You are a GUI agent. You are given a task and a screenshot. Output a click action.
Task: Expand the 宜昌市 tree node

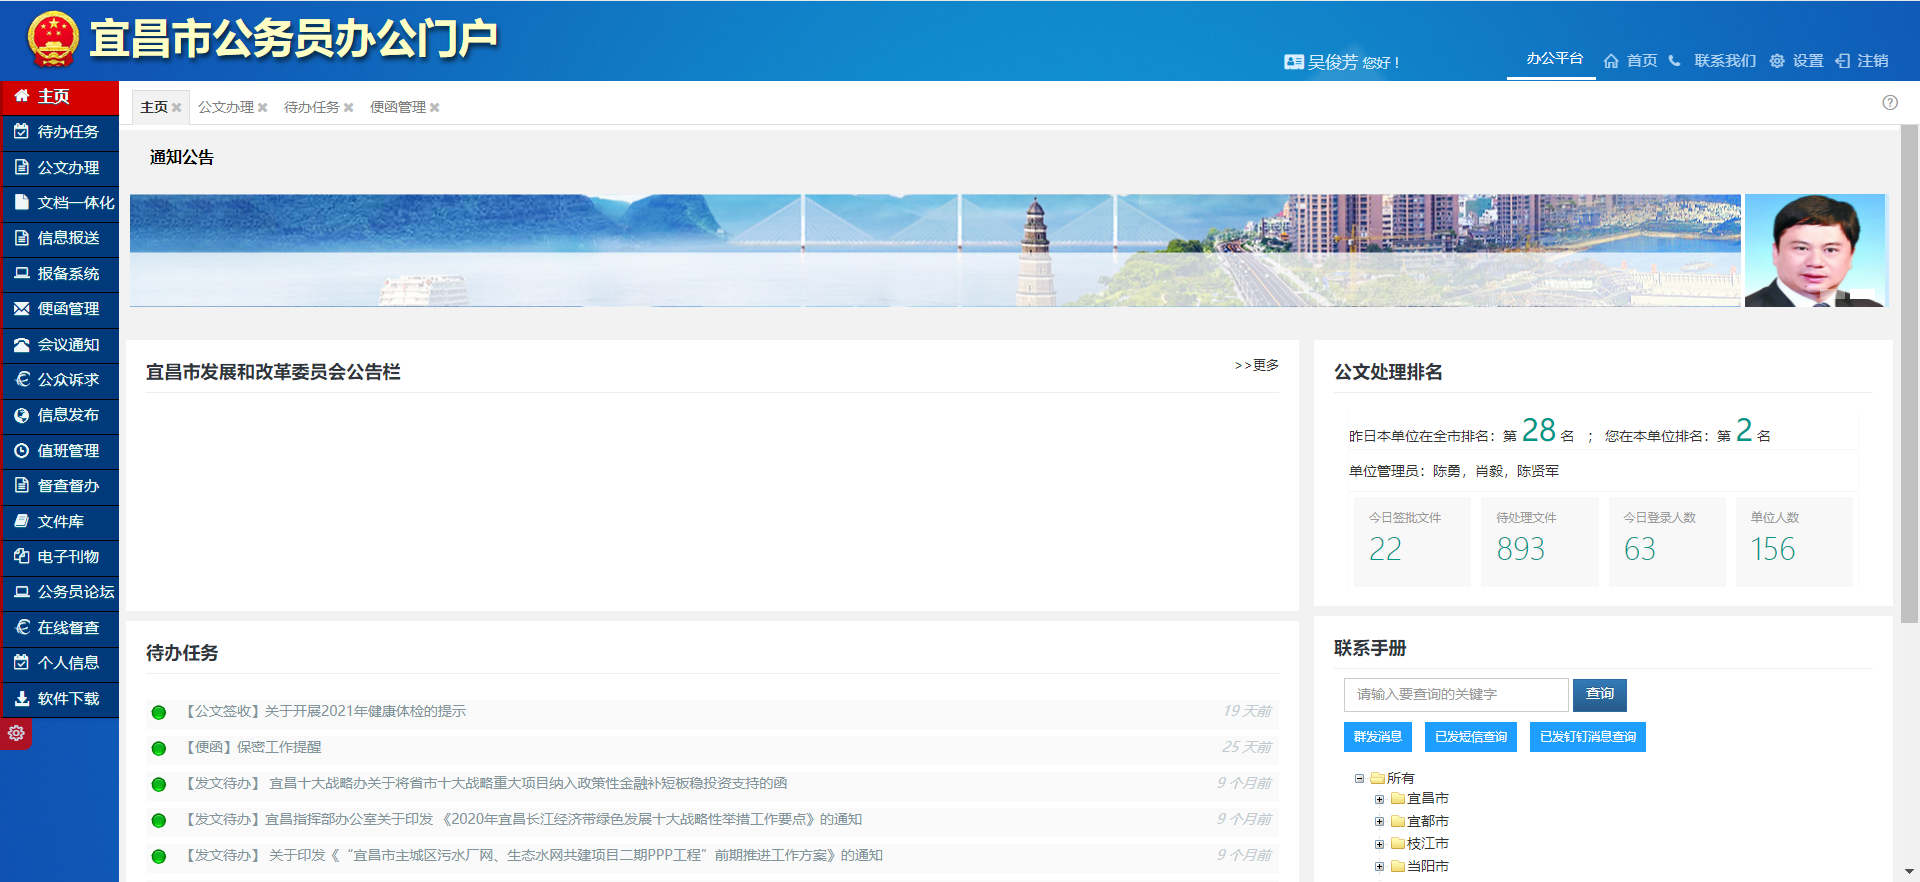[1379, 799]
